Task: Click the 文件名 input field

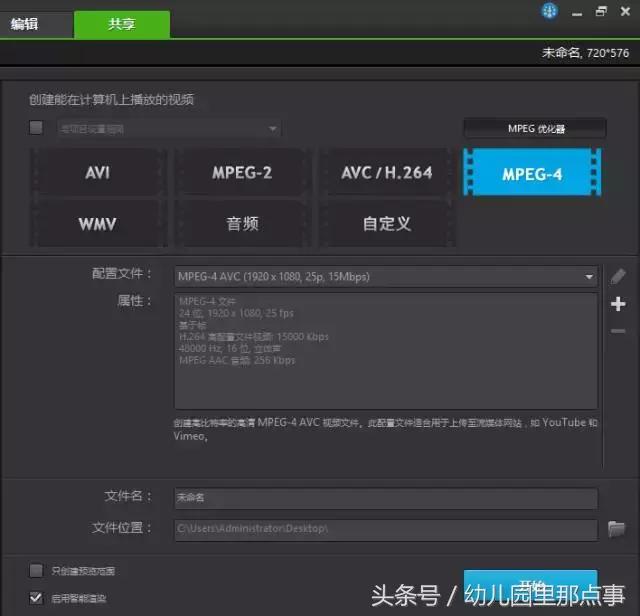Action: click(386, 498)
